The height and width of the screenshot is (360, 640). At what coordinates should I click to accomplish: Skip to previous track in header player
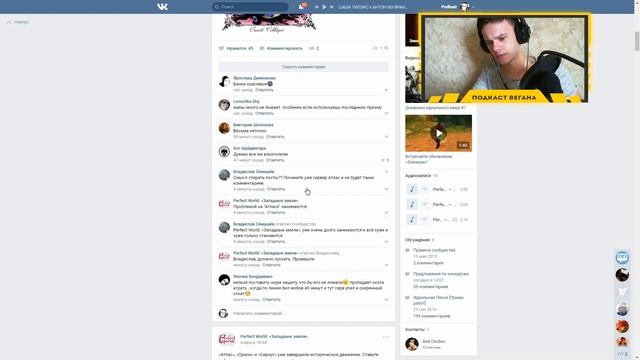pos(317,7)
